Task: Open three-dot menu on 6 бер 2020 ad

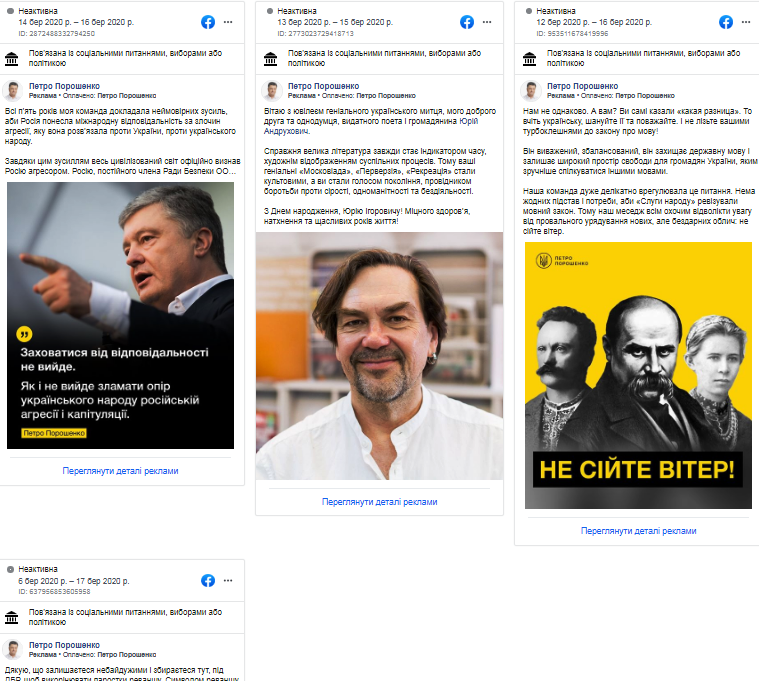Action: coord(228,581)
